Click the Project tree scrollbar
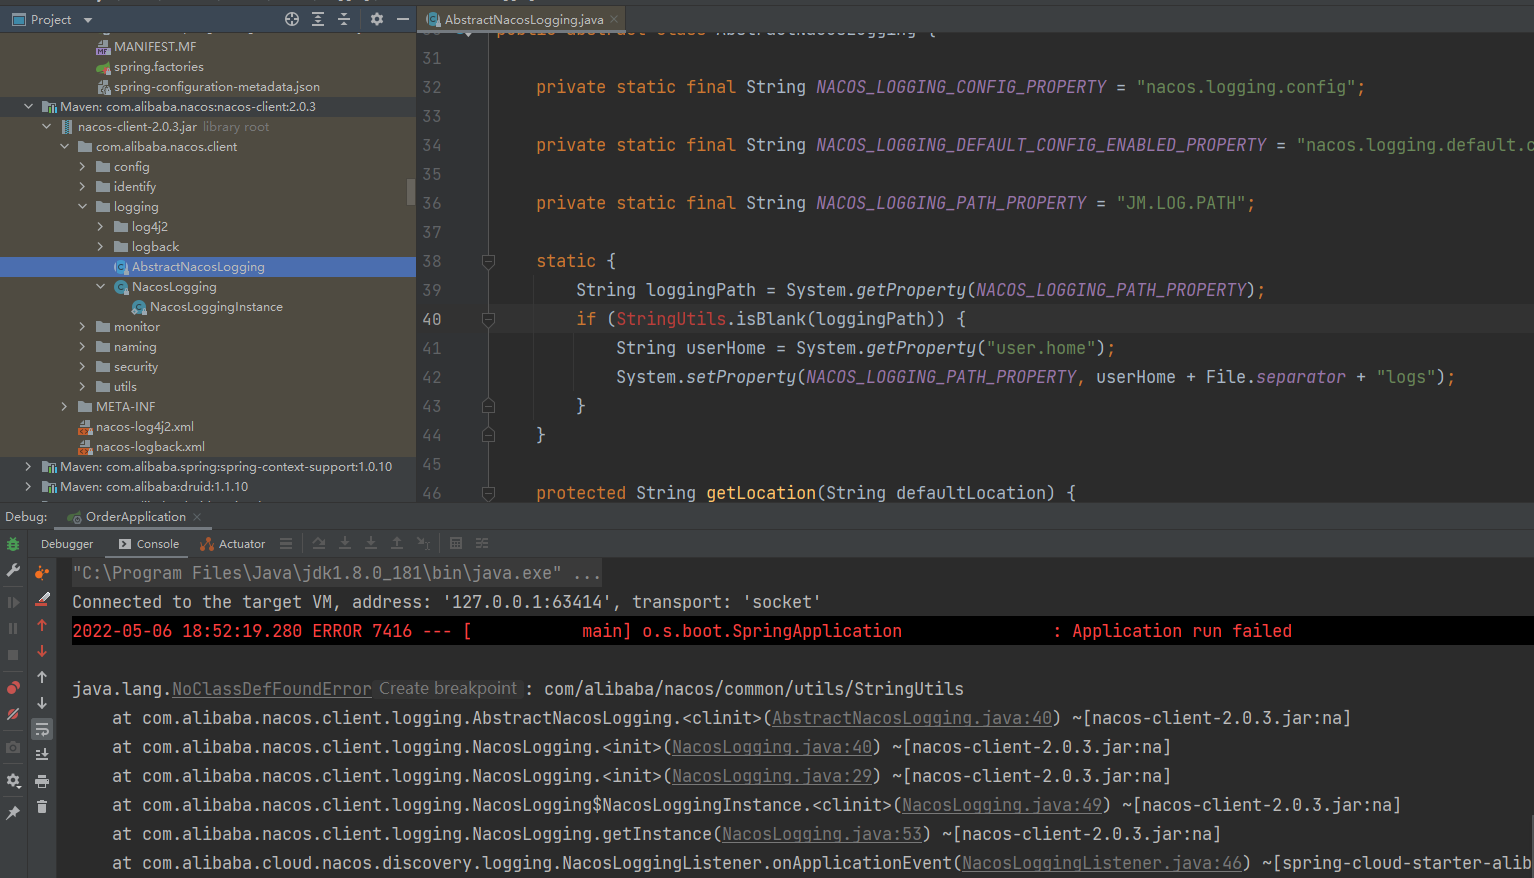Image resolution: width=1534 pixels, height=878 pixels. [x=410, y=190]
